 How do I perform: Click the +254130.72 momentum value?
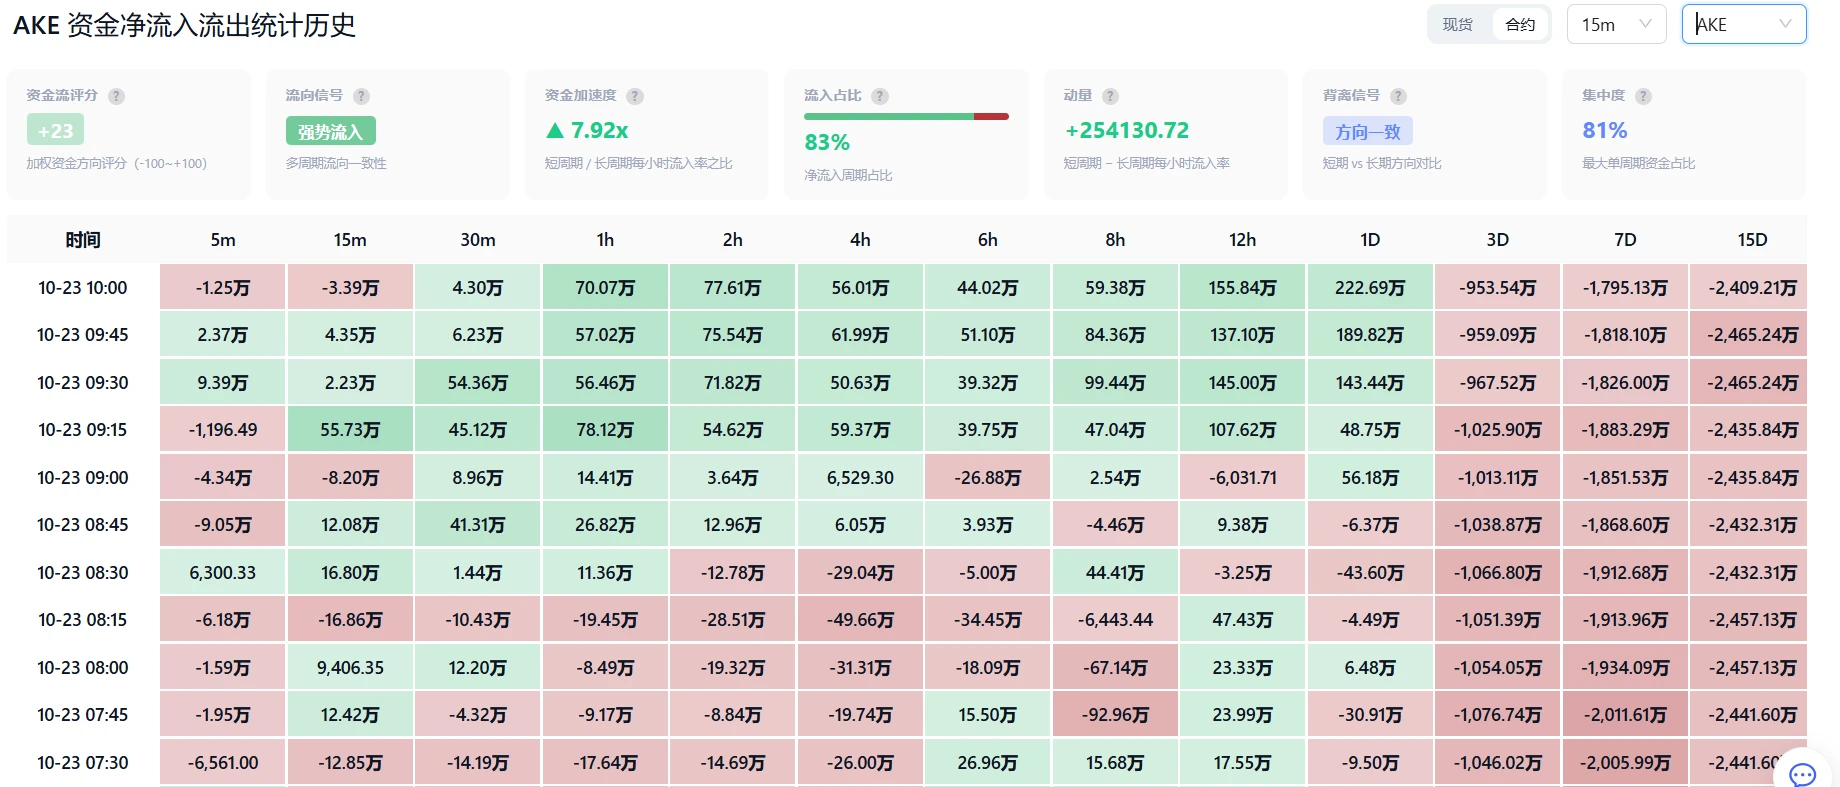pos(1127,131)
